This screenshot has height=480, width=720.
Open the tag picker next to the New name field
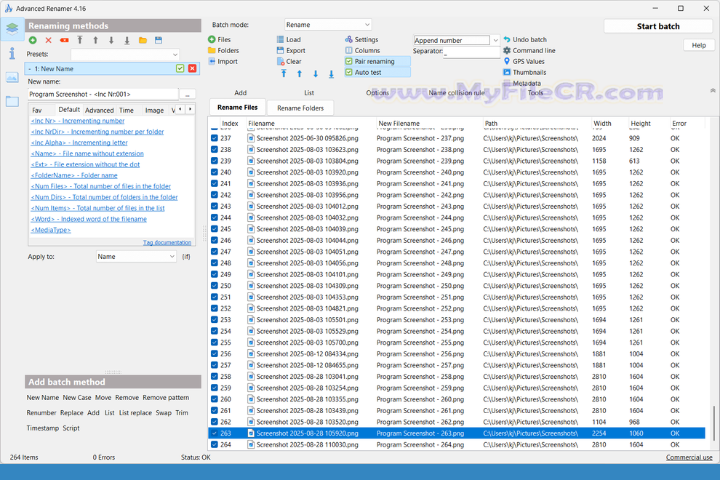[187, 95]
